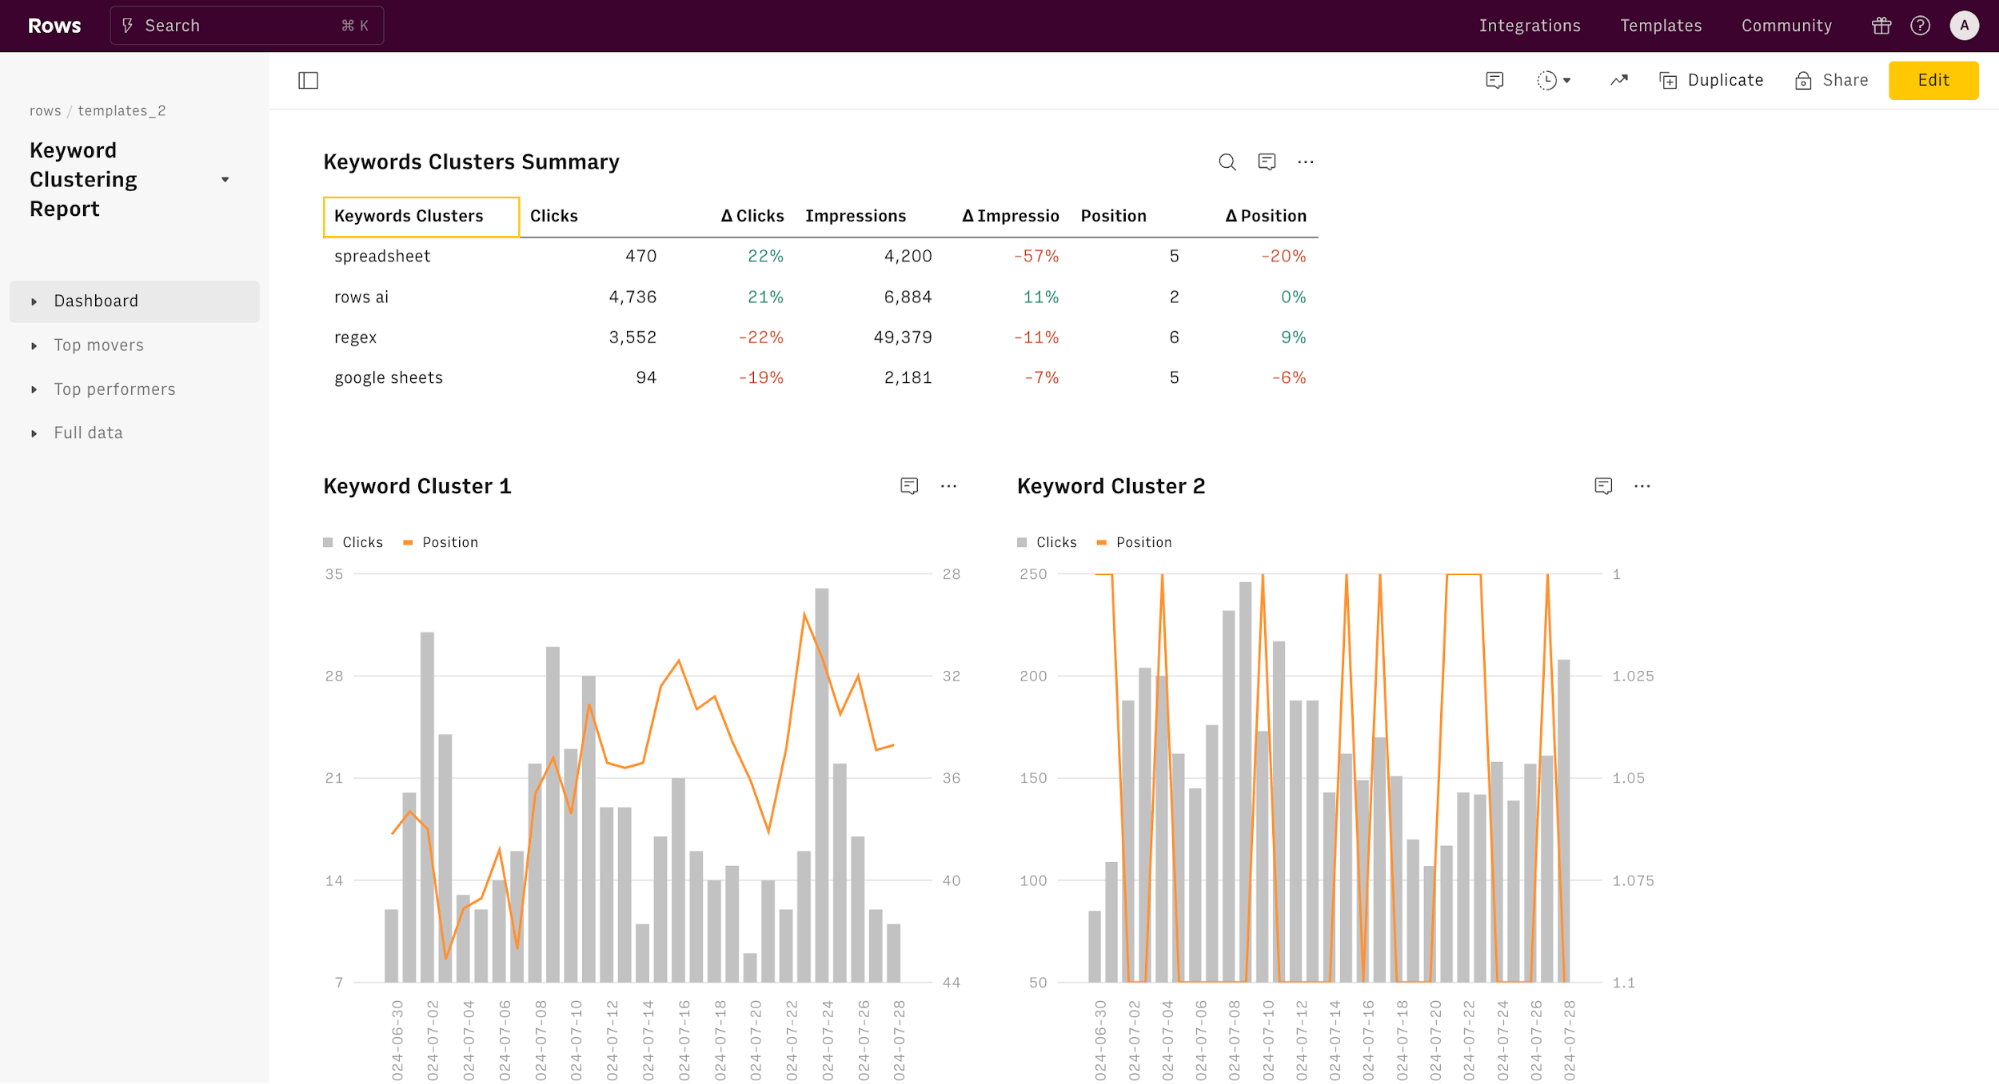Open comments panel in the toolbar
Viewport: 1999px width, 1084px height.
1494,80
